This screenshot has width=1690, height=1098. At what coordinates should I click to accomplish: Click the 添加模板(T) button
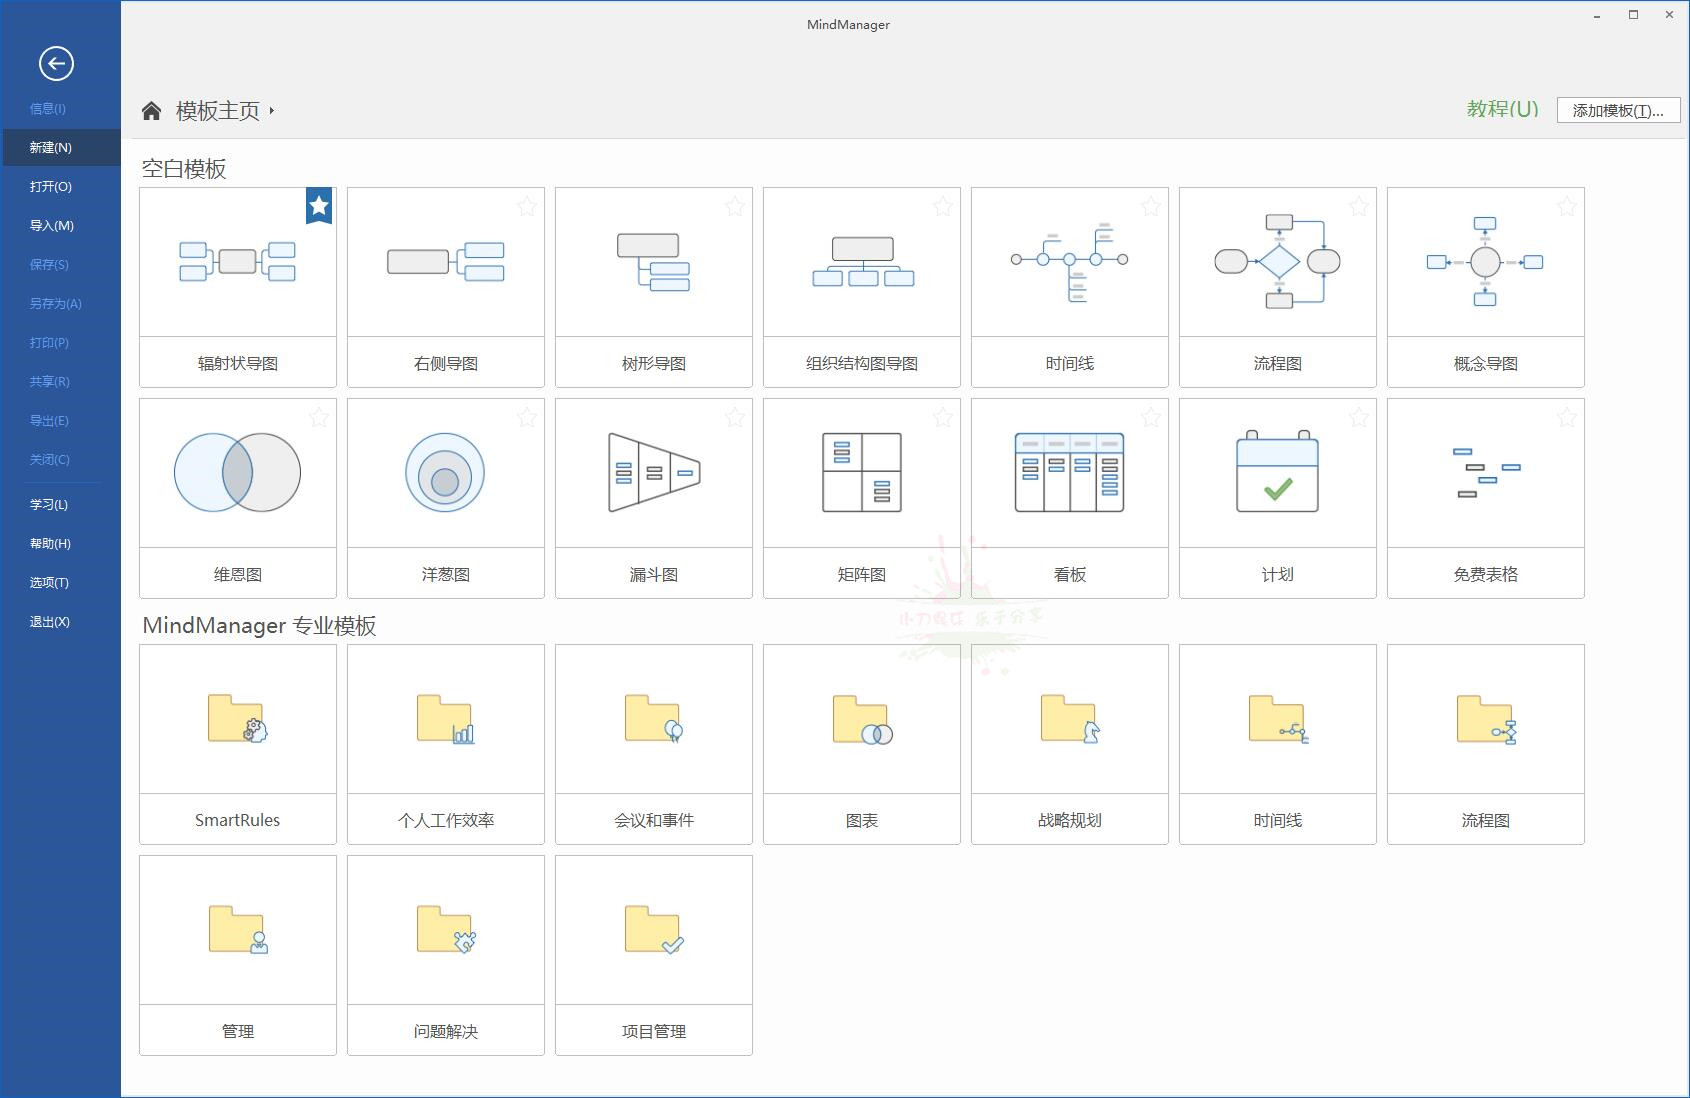[1618, 110]
